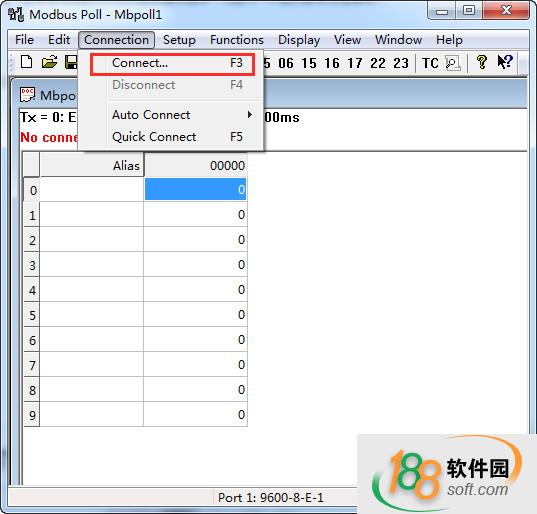537x514 pixels.
Task: Select row header 9
Action: coord(32,415)
